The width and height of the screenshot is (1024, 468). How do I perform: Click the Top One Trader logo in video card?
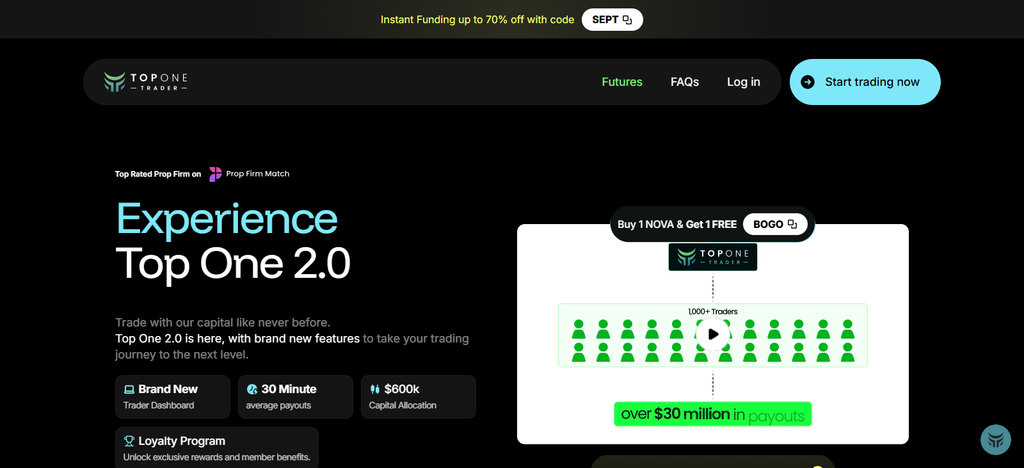click(712, 257)
